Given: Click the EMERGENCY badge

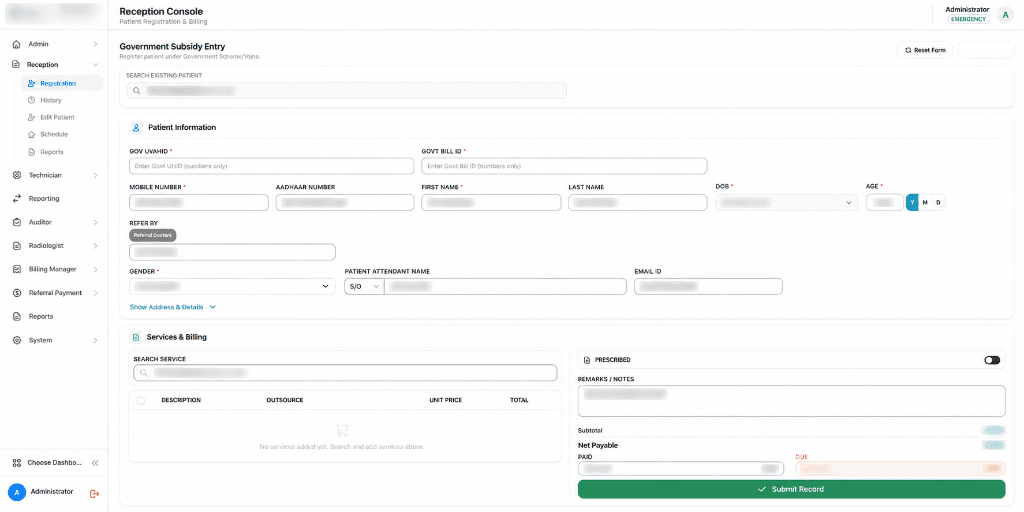Looking at the screenshot, I should pos(969,19).
